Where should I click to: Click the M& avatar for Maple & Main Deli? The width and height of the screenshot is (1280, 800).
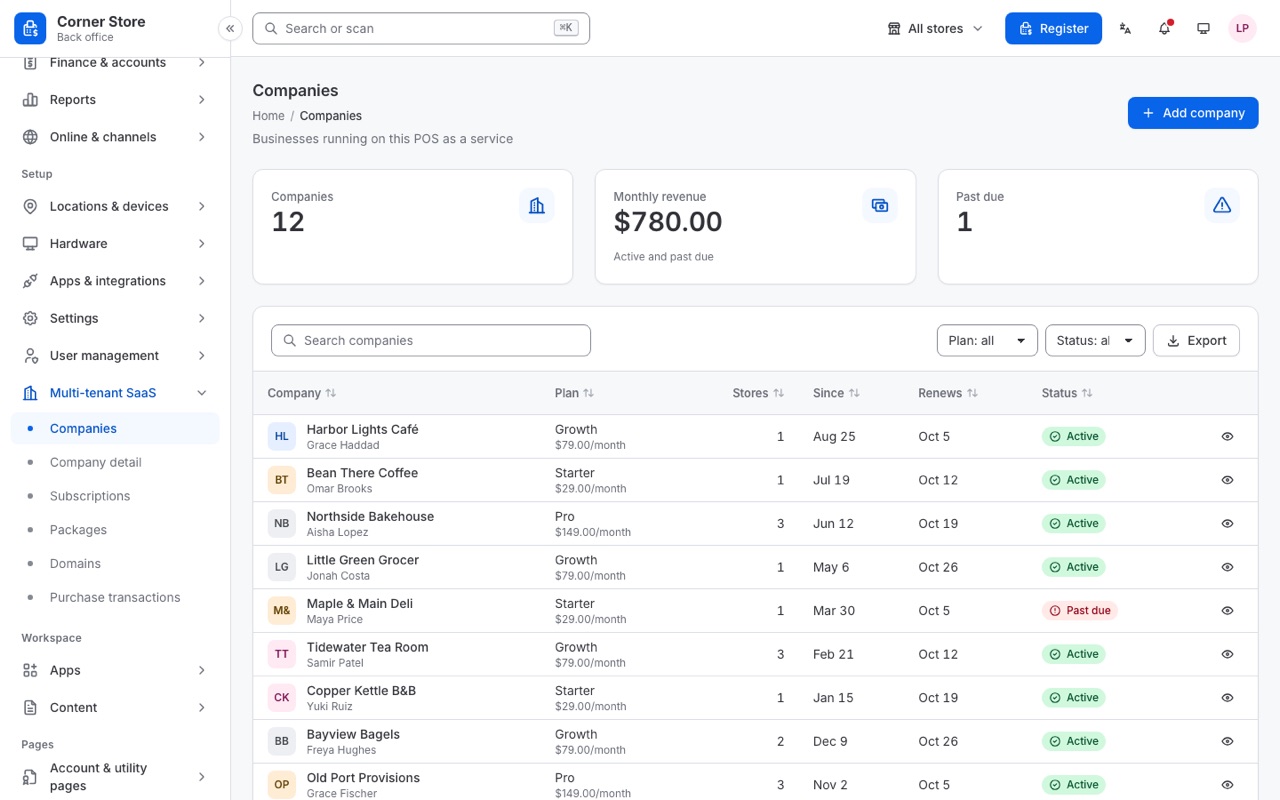[282, 610]
